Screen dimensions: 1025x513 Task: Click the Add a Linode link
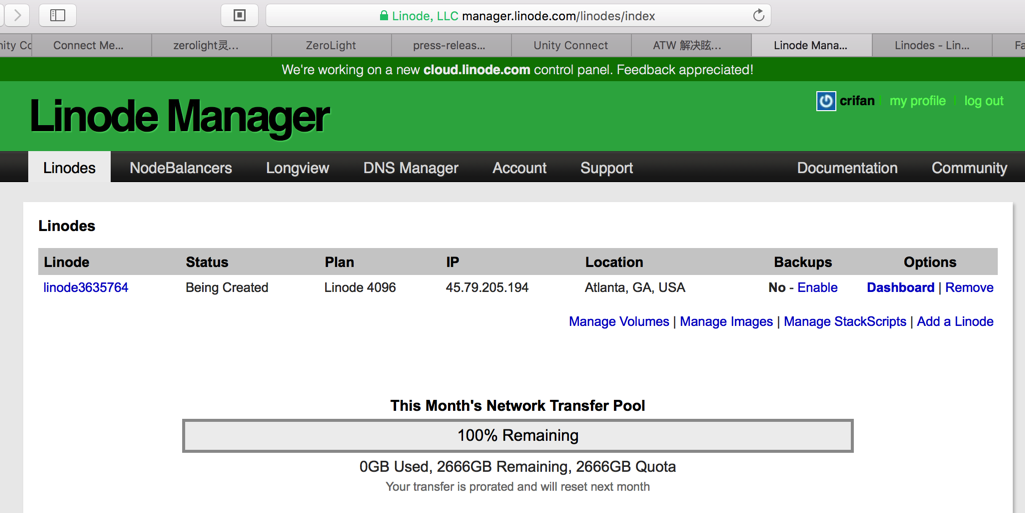click(954, 322)
